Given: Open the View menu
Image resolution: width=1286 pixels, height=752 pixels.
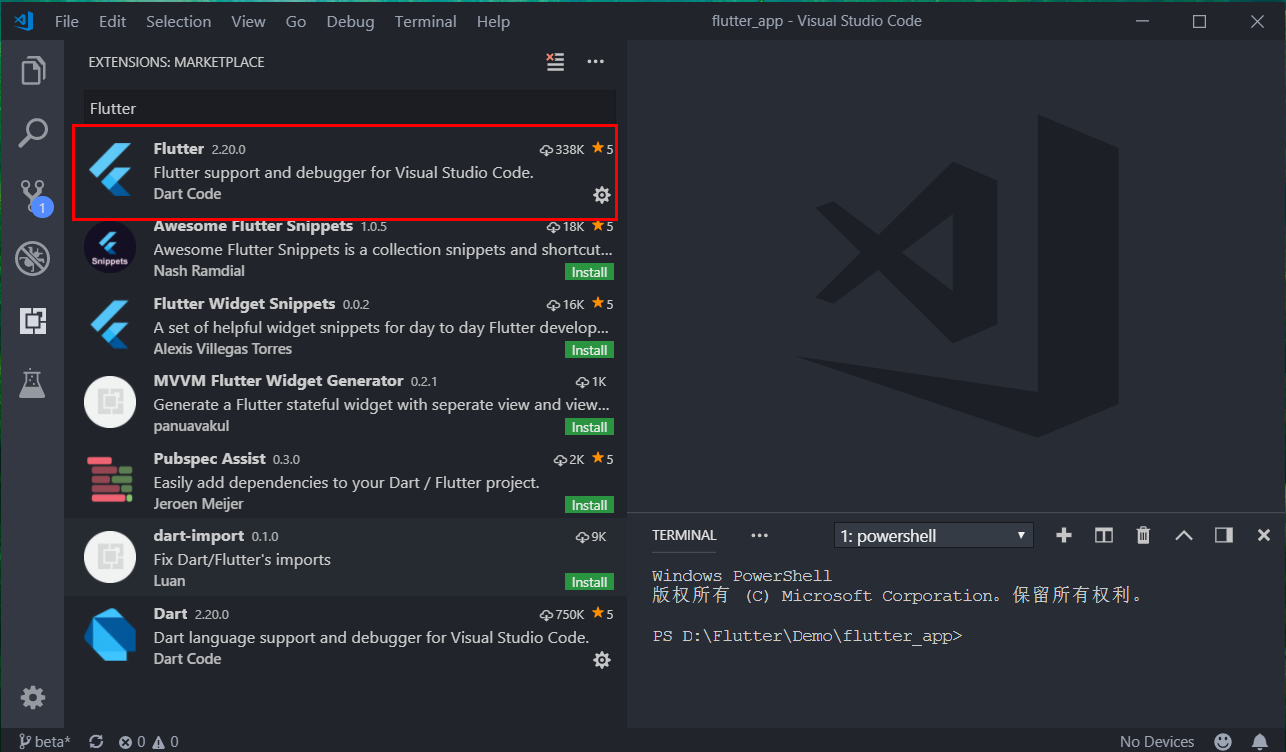Looking at the screenshot, I should (x=248, y=21).
